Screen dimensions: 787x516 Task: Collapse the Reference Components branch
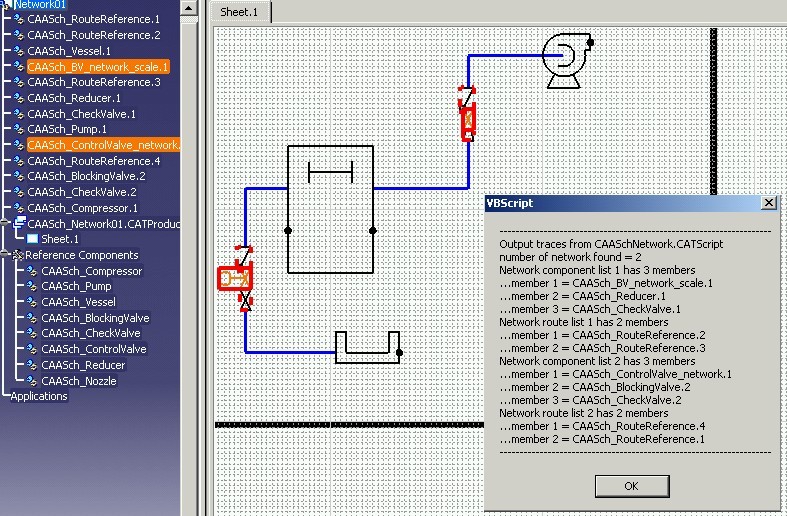[x=6, y=255]
